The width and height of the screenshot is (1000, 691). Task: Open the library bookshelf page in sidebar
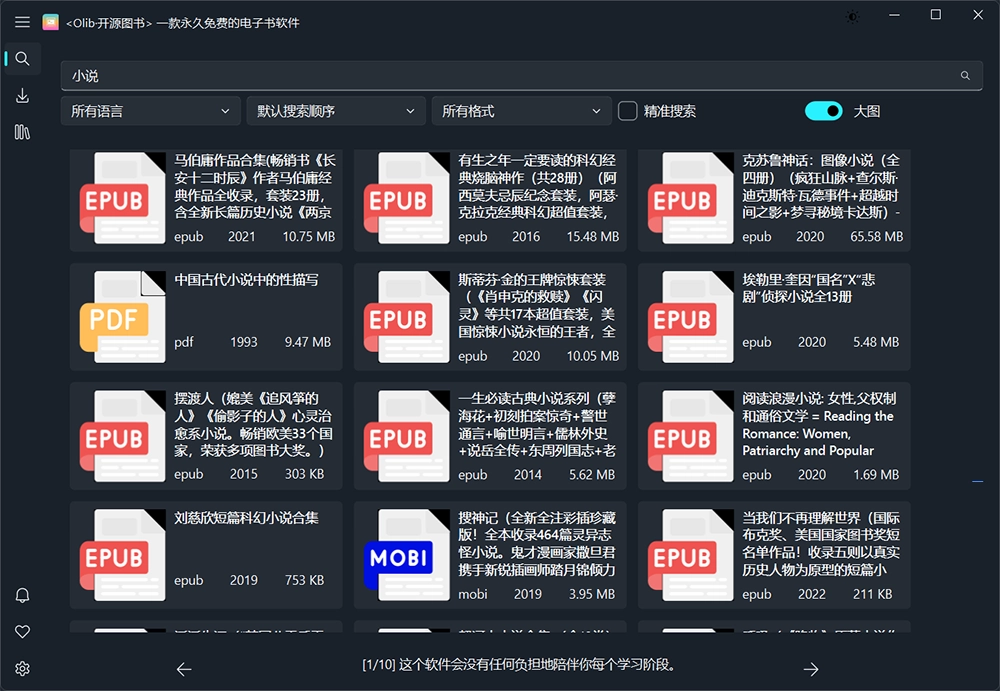(x=22, y=132)
